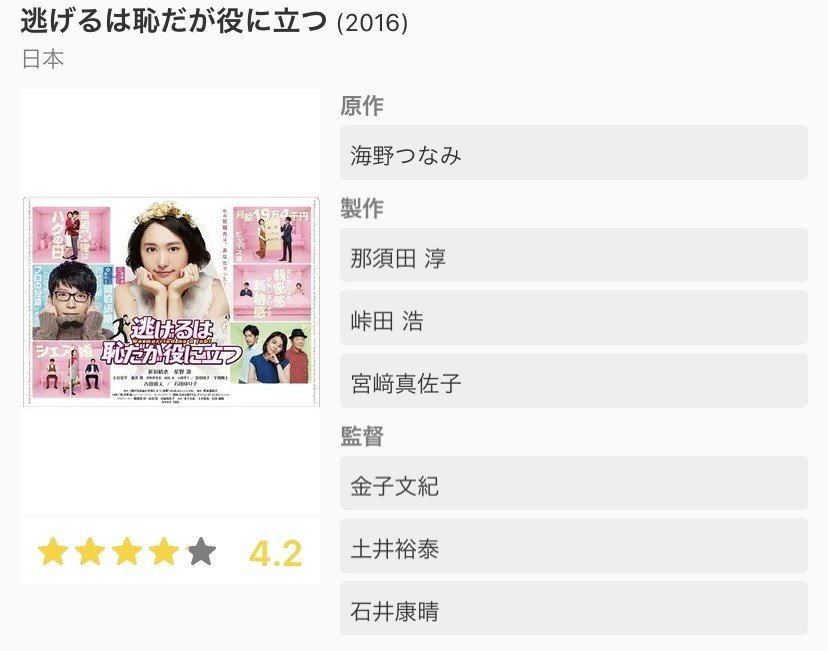Click the title 逃げるは恥だが役に立つ

(x=174, y=21)
